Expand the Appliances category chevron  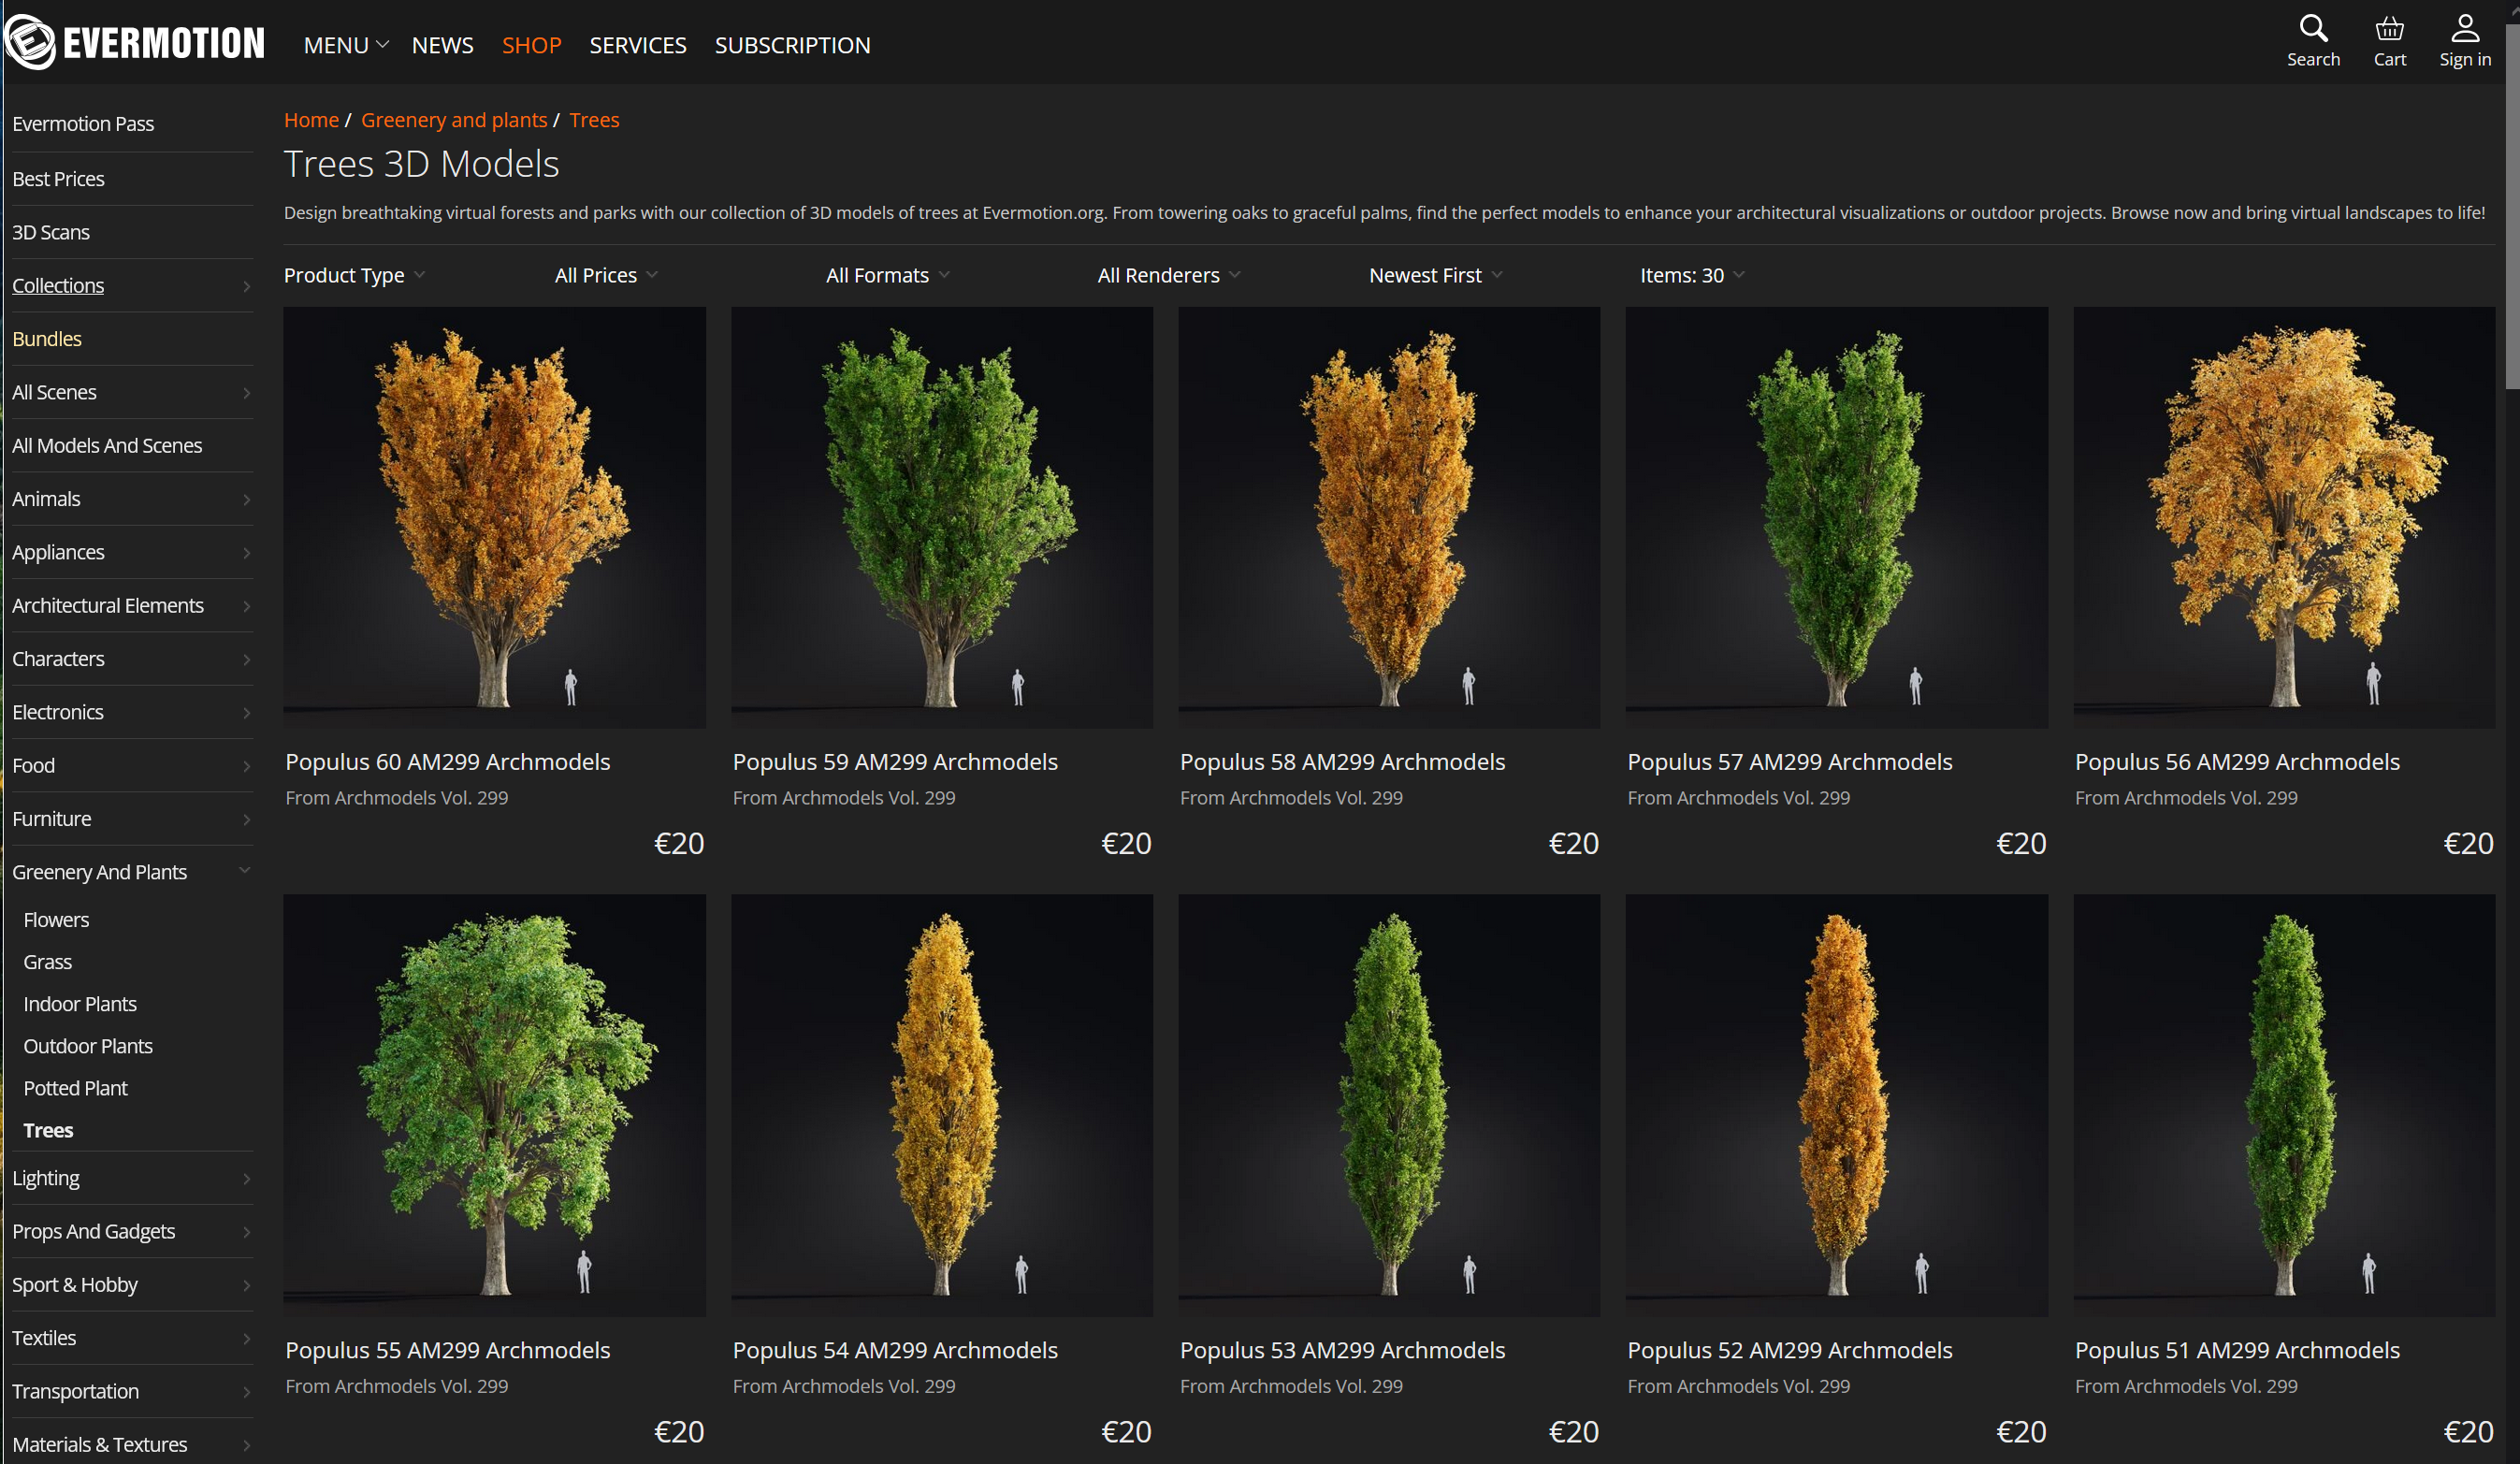(246, 553)
